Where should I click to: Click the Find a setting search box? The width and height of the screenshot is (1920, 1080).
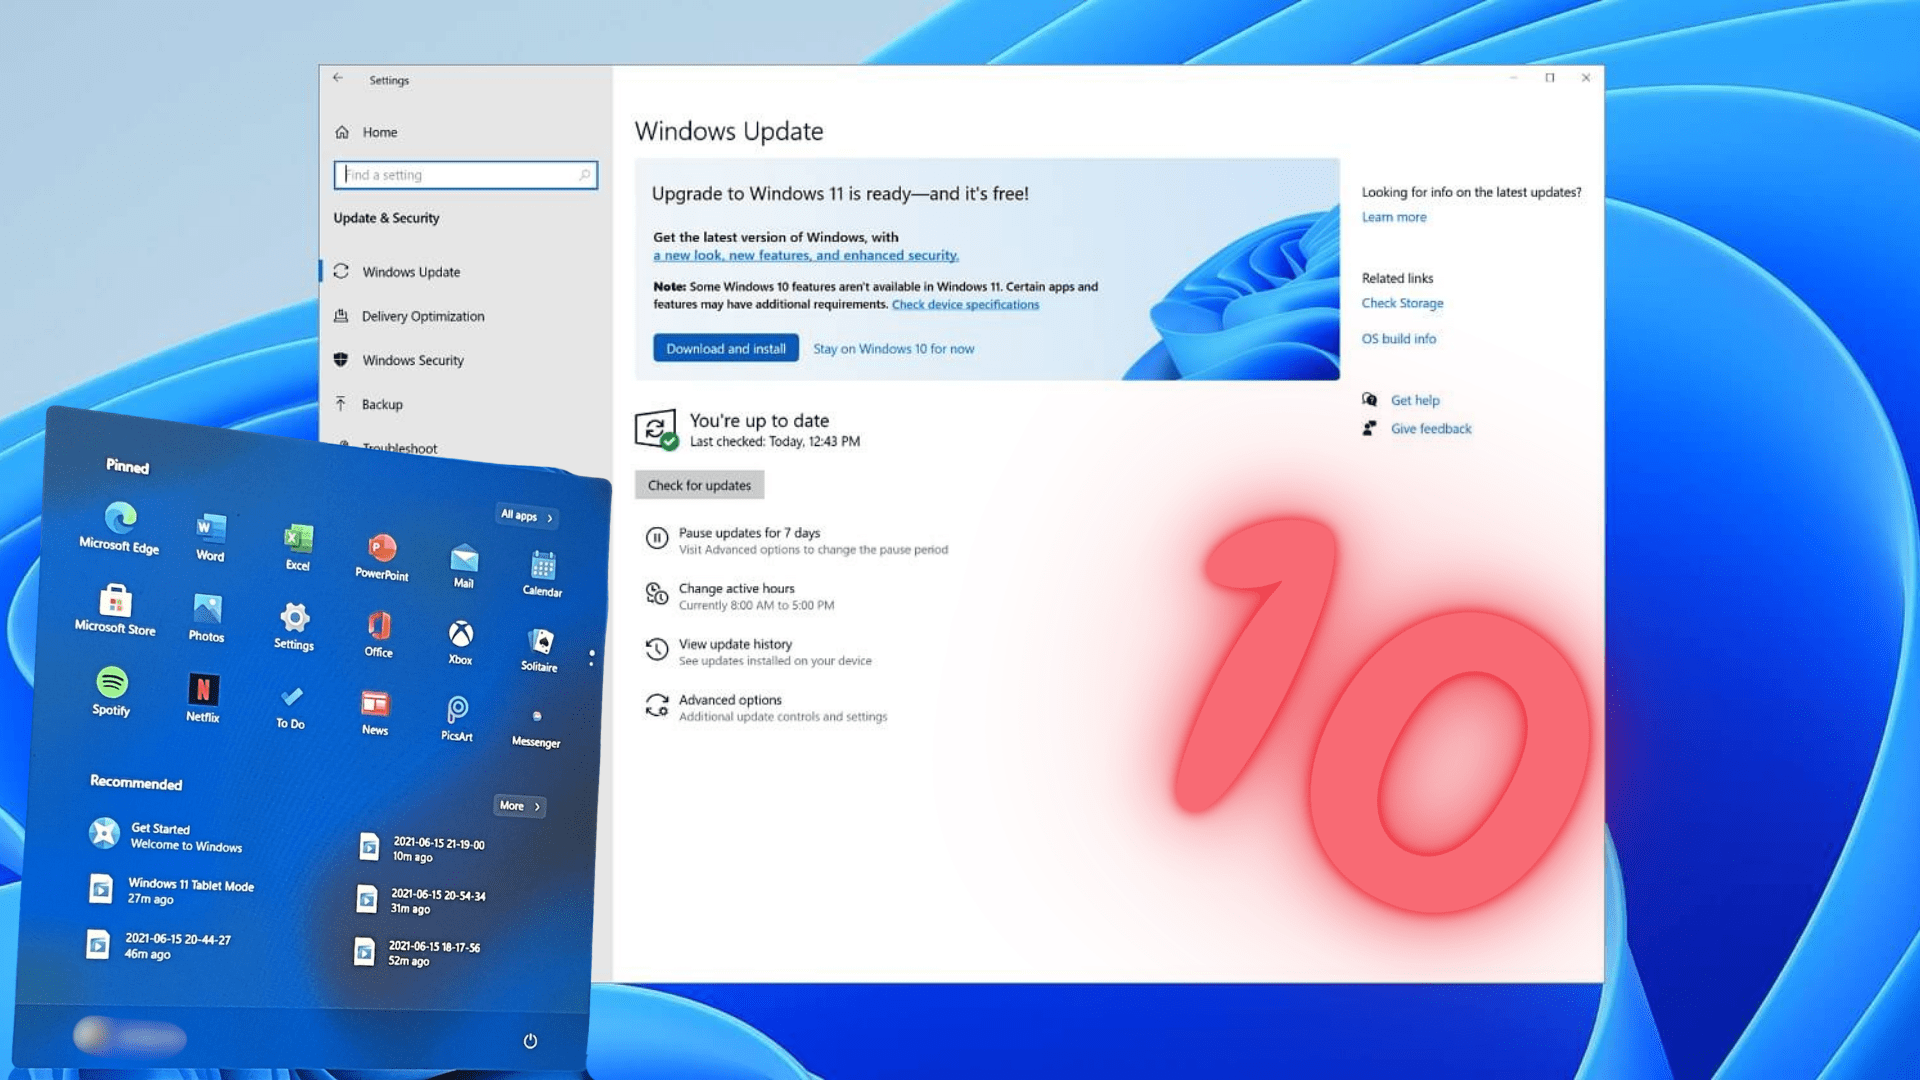(465, 174)
